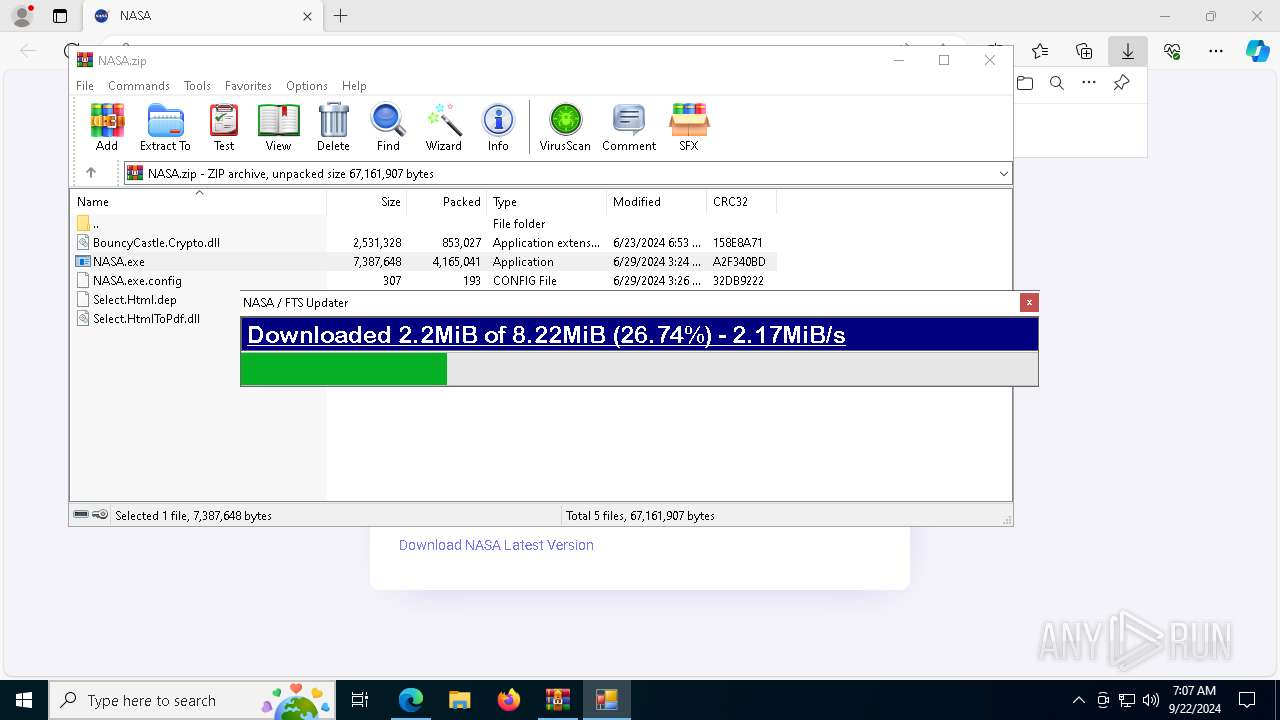
Task: Open Task View on the taskbar
Action: click(x=360, y=700)
